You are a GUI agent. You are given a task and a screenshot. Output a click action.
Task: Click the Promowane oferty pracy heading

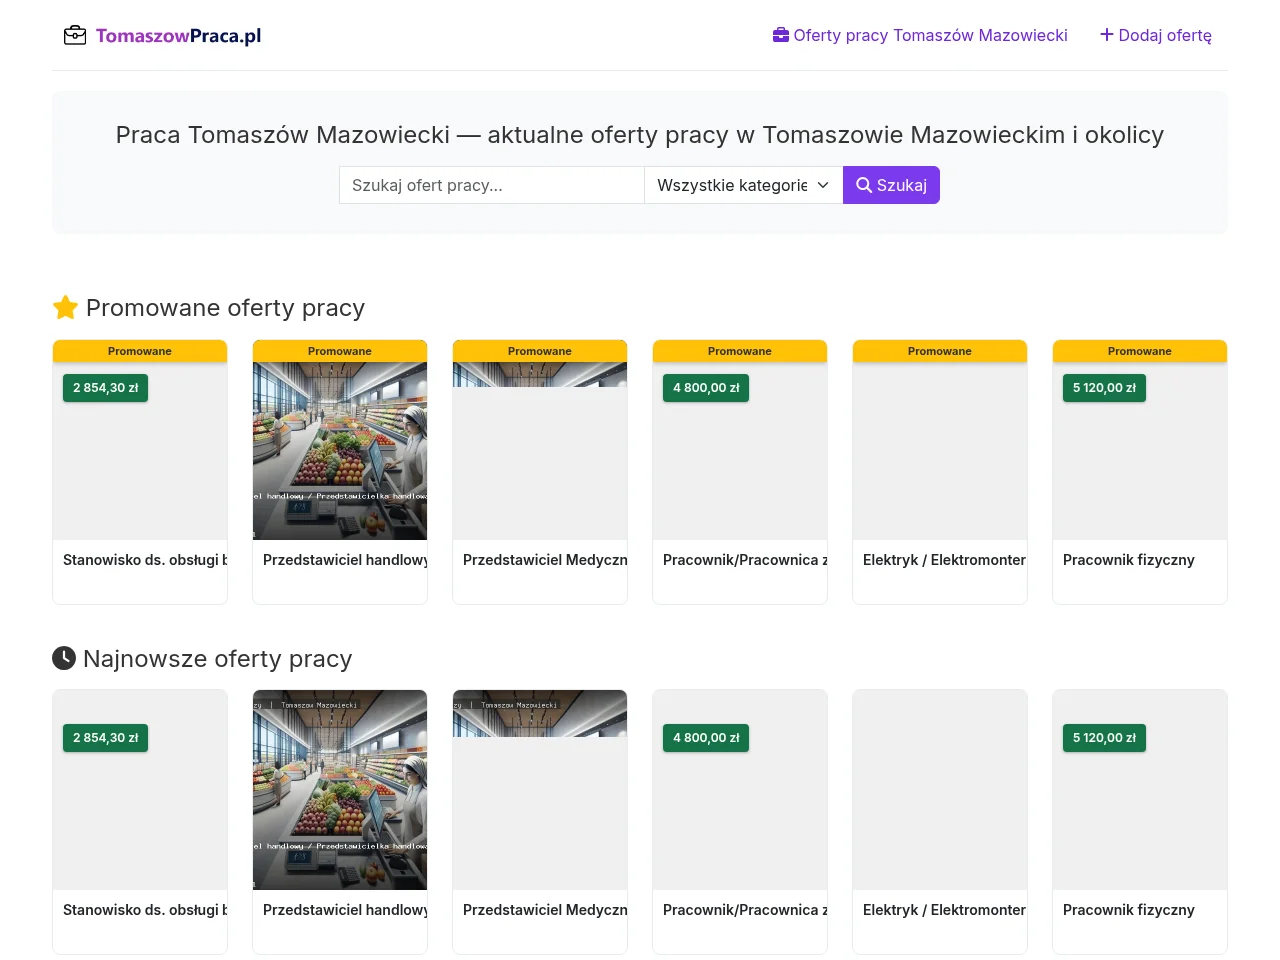[225, 308]
